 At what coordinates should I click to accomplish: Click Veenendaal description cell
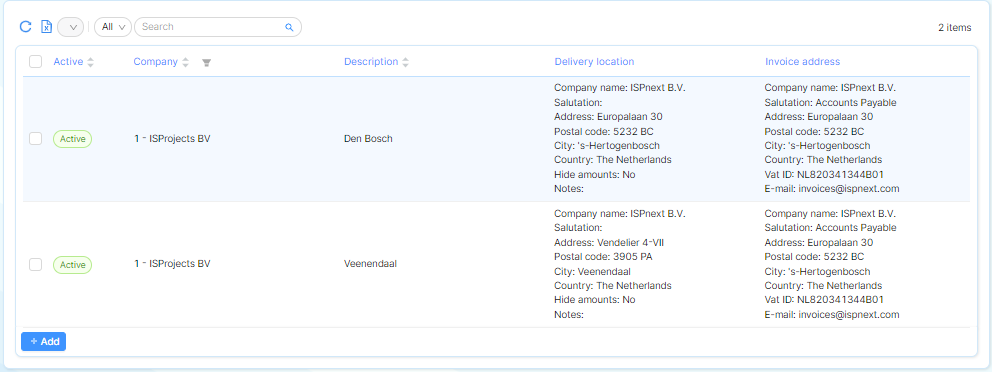click(370, 264)
